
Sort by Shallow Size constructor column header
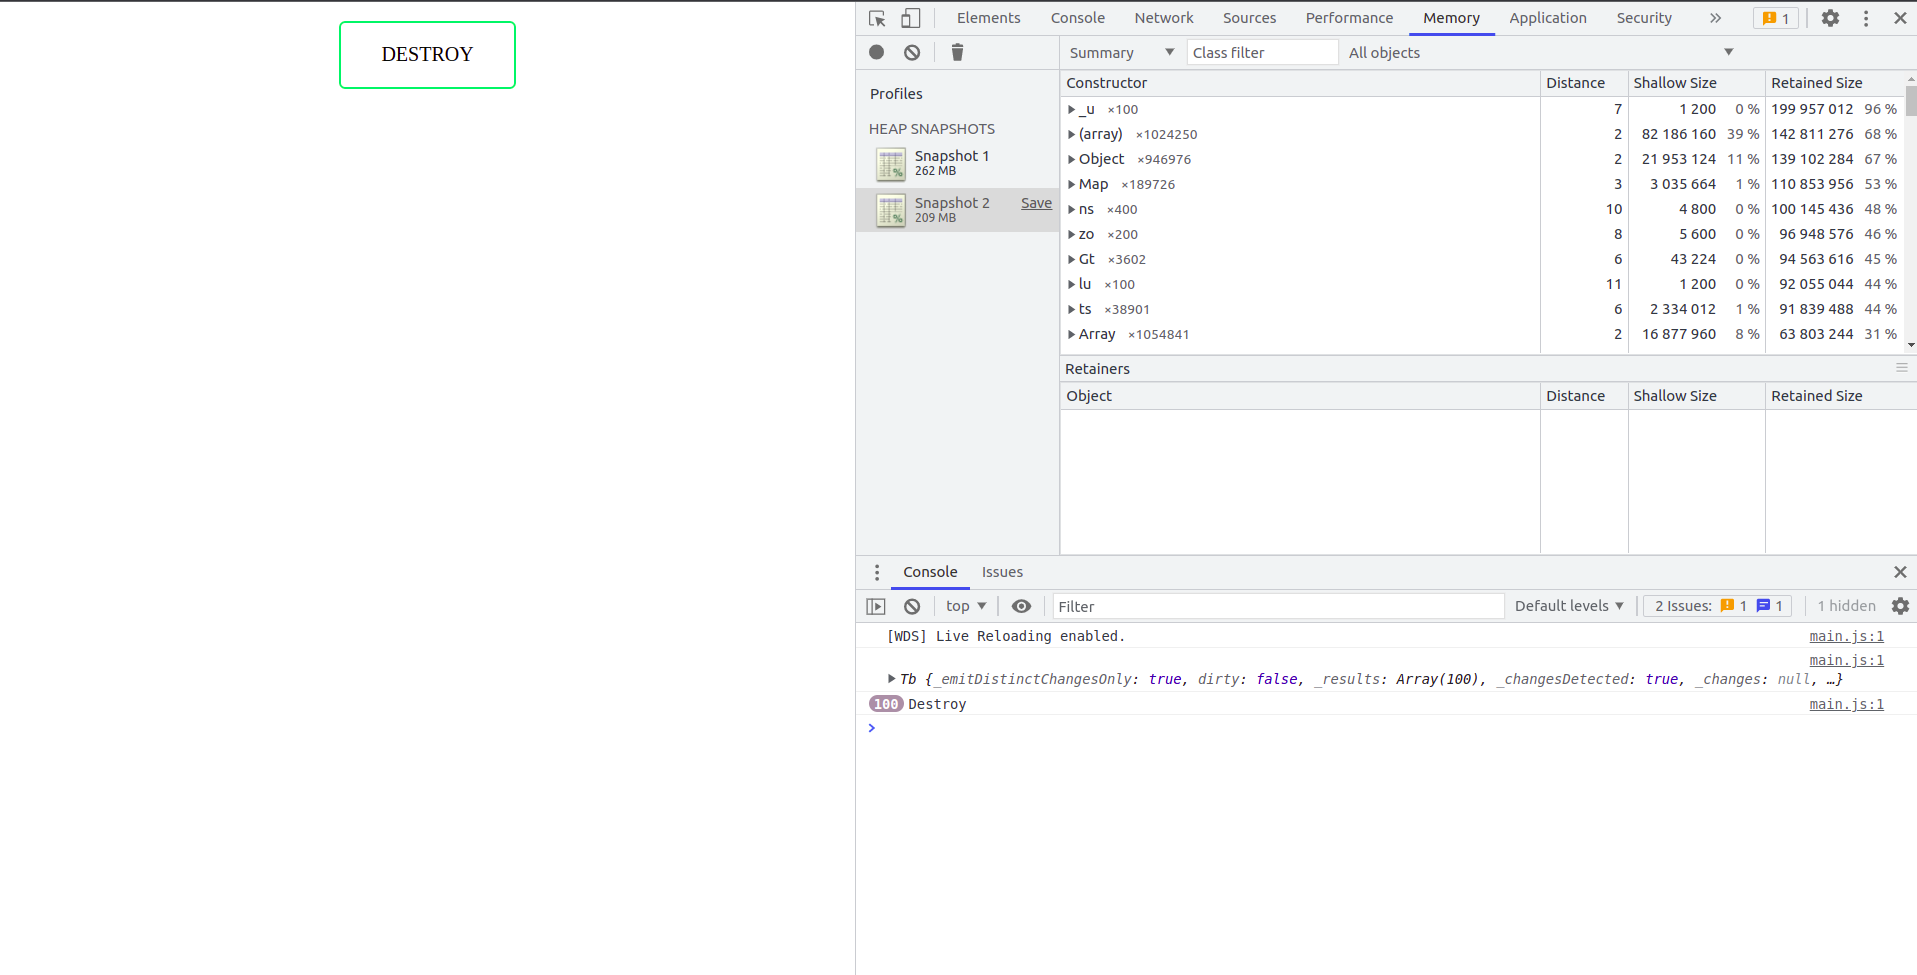coord(1696,83)
